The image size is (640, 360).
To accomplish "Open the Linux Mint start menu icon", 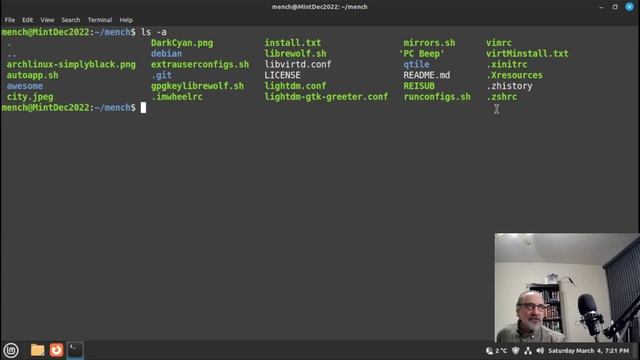I will [11, 350].
